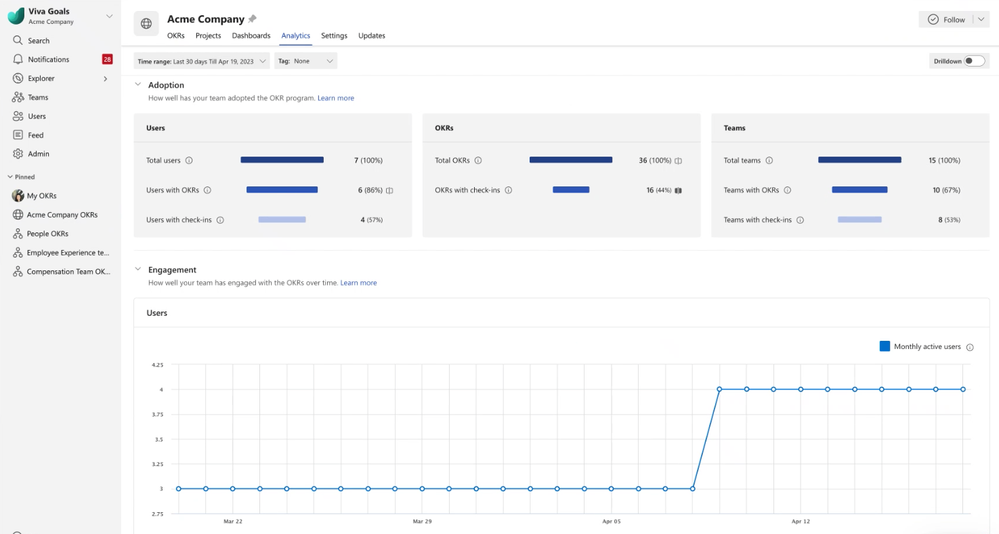This screenshot has width=999, height=534.
Task: Collapse the Engagement section
Action: [x=138, y=269]
